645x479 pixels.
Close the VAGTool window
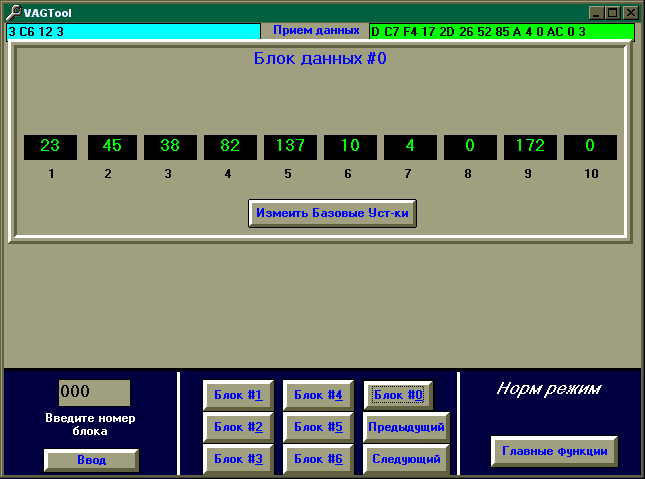[631, 13]
